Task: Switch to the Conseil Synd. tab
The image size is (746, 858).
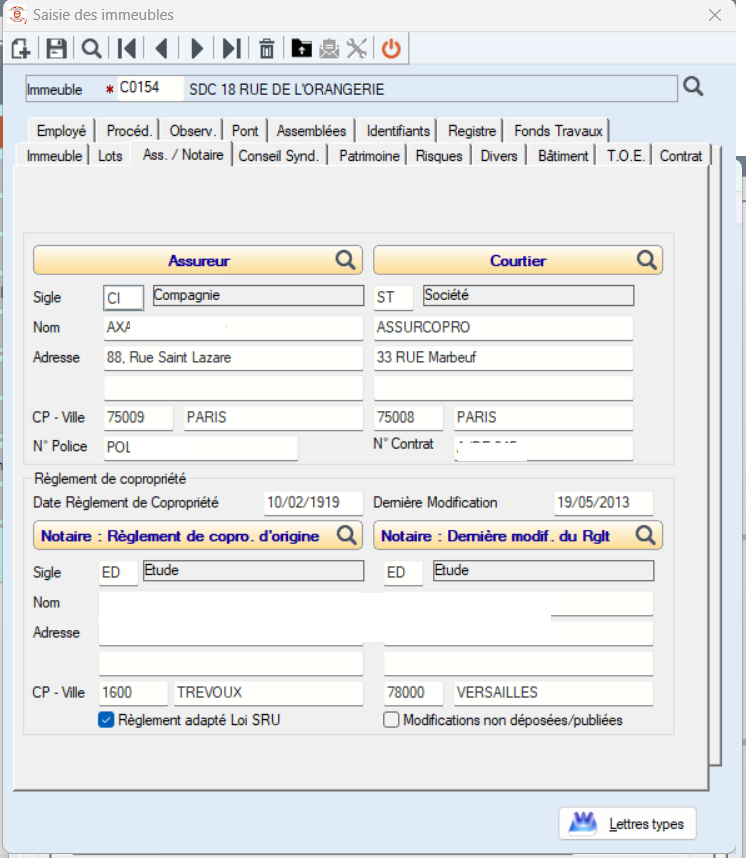Action: click(x=279, y=156)
